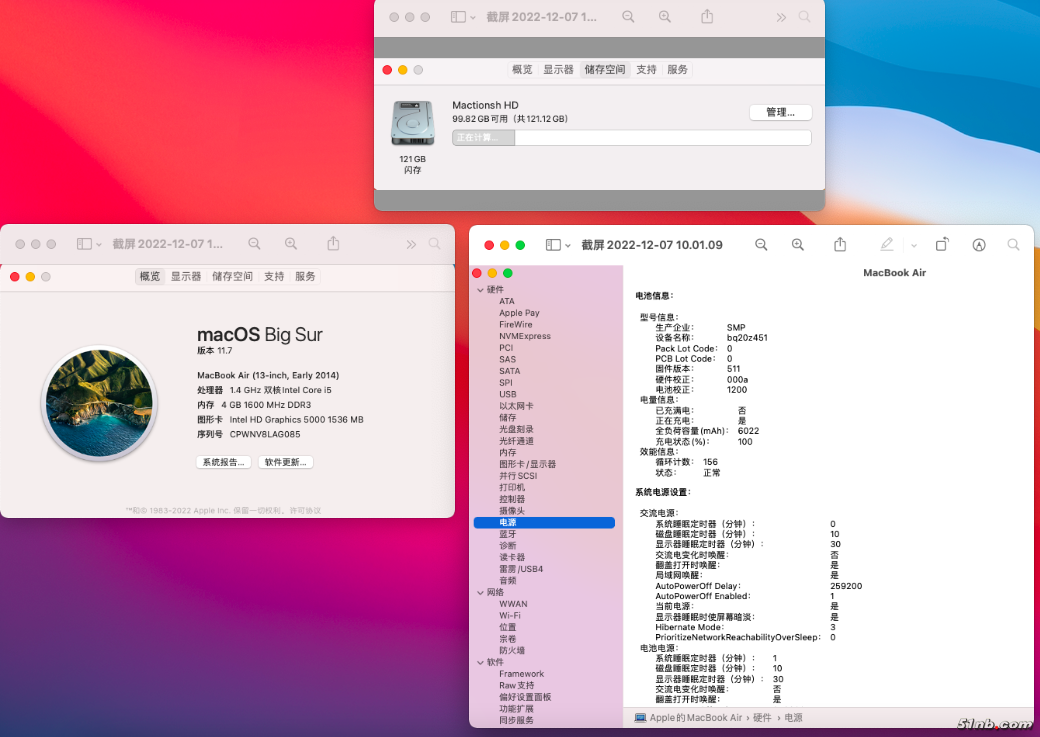
Task: Zoom out in top Preview window
Action: click(x=628, y=17)
